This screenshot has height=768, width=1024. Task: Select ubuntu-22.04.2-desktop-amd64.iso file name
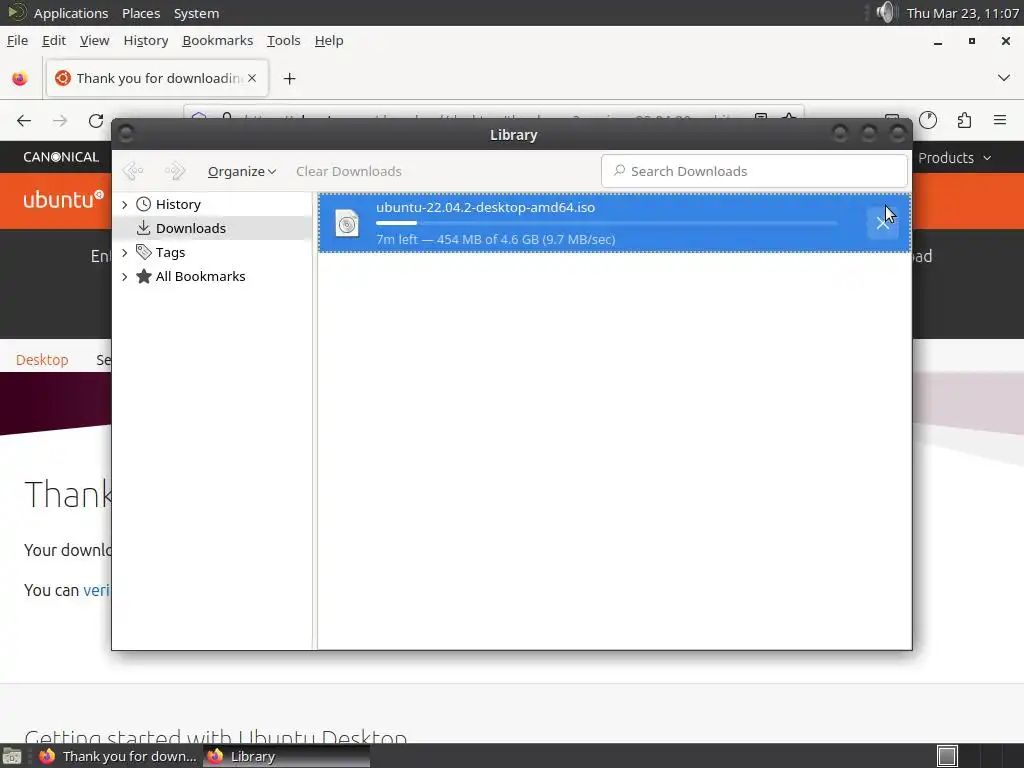pos(485,208)
